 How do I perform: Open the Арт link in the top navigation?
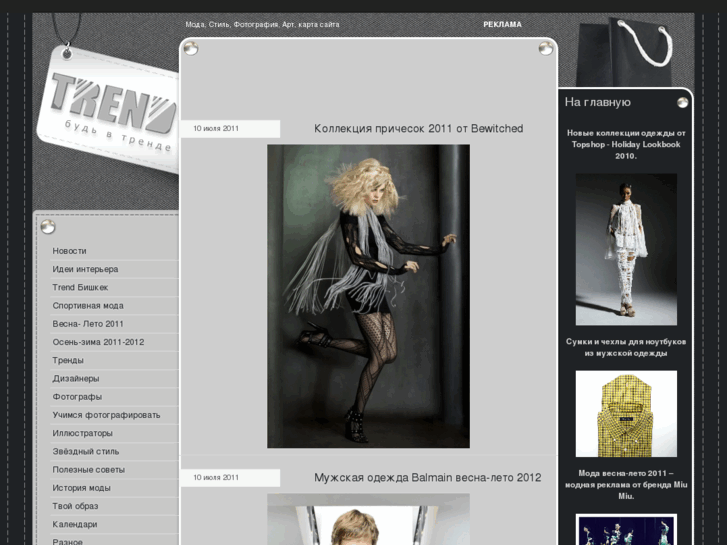(288, 25)
